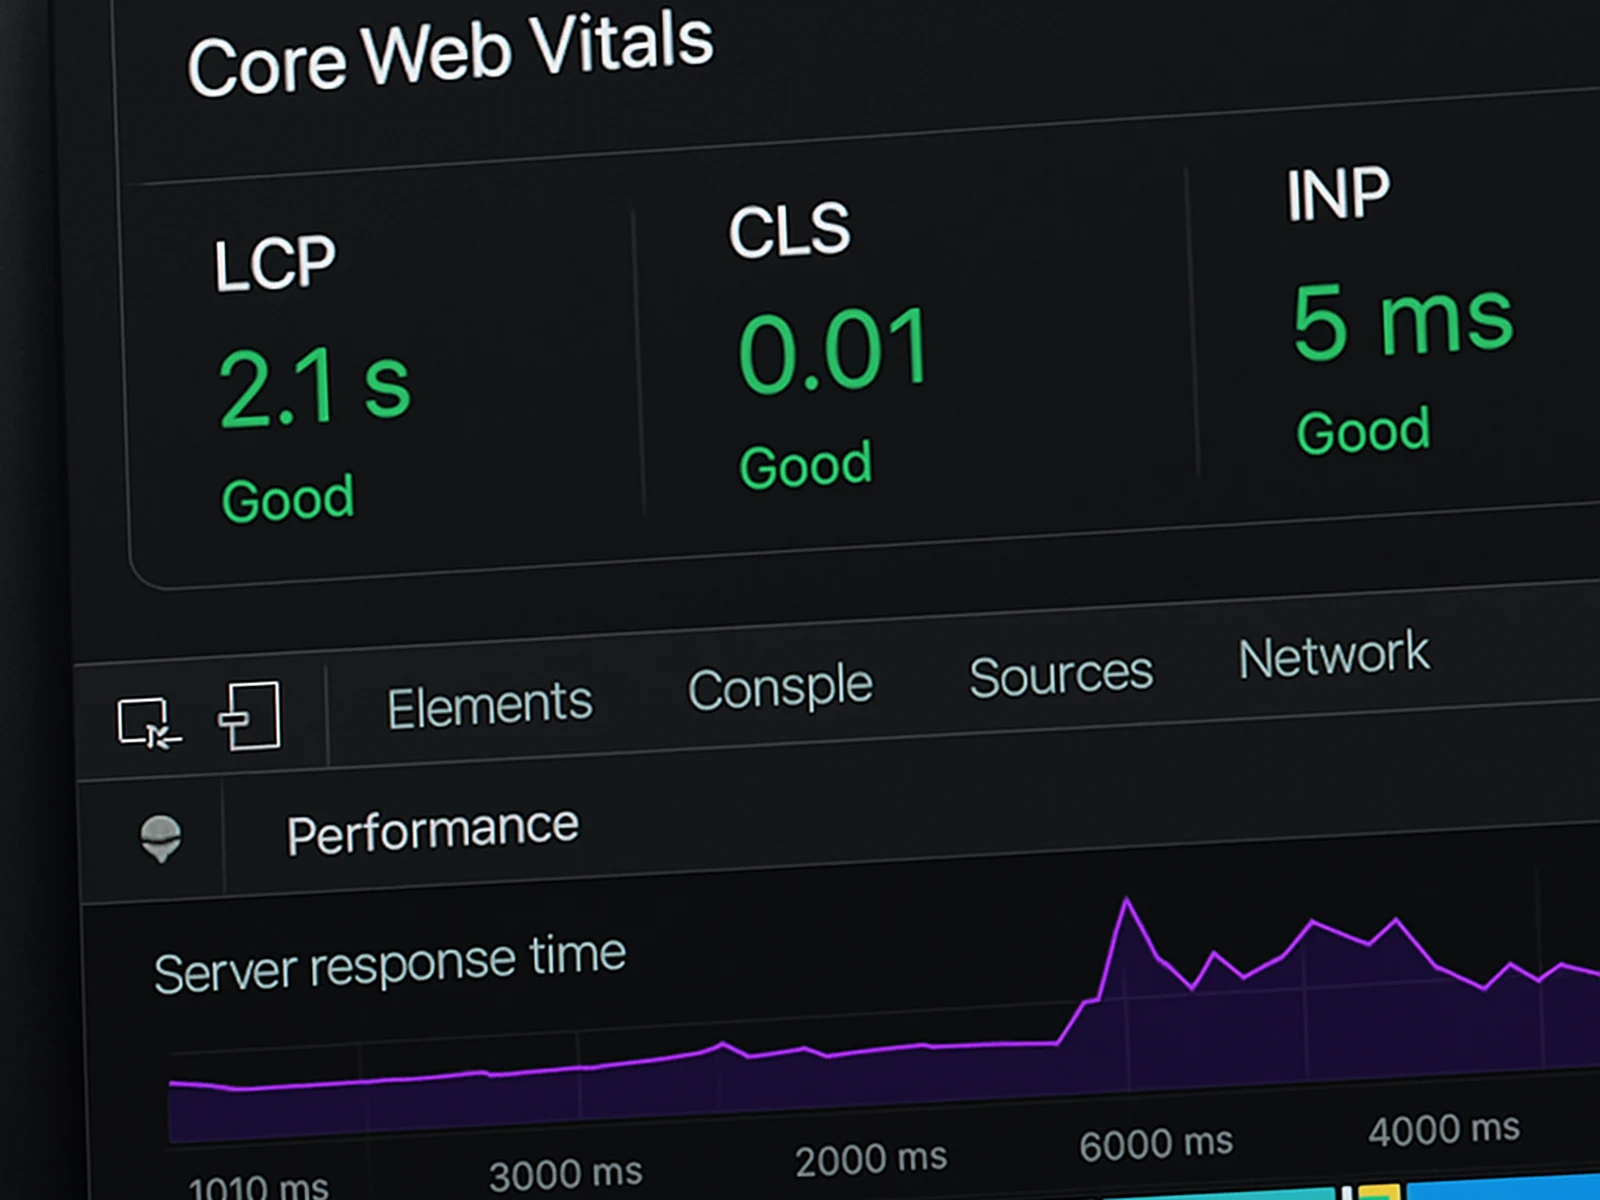Toggle the device toolbar icon
Viewport: 1600px width, 1200px height.
pos(249,716)
